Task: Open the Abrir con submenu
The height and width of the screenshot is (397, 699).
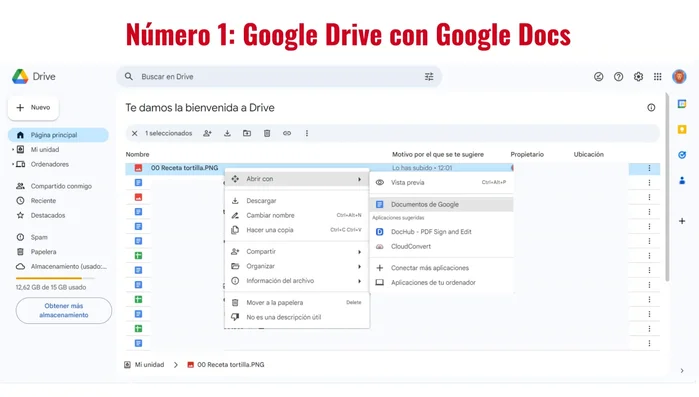Action: point(297,179)
